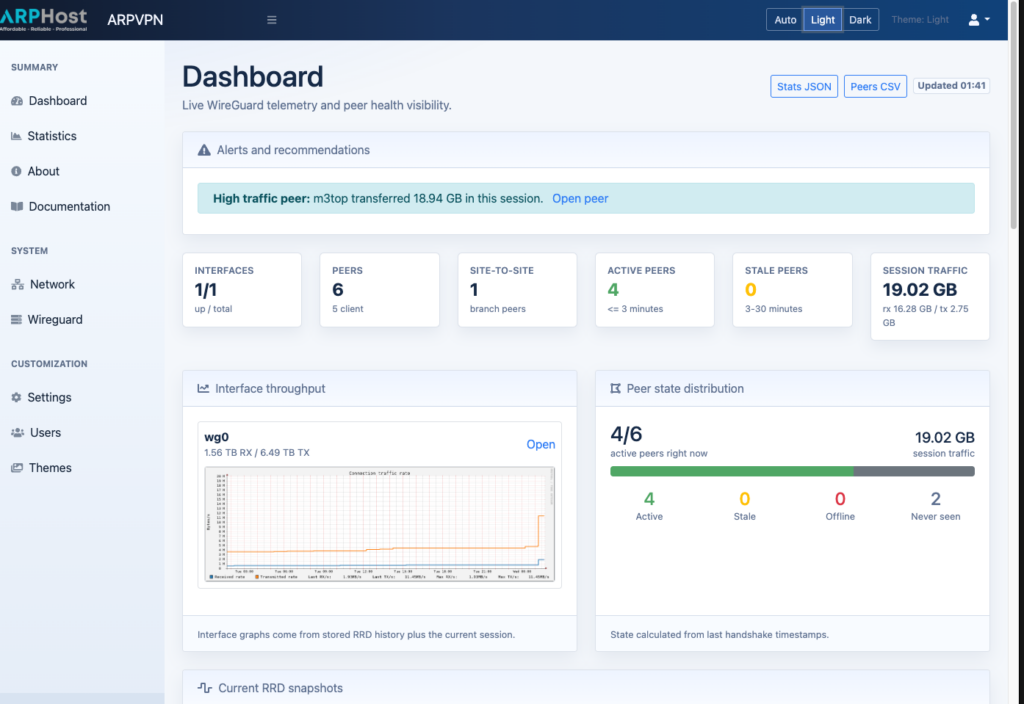Image resolution: width=1024 pixels, height=704 pixels.
Task: Click the Settings gear icon
Action: pyautogui.click(x=18, y=397)
